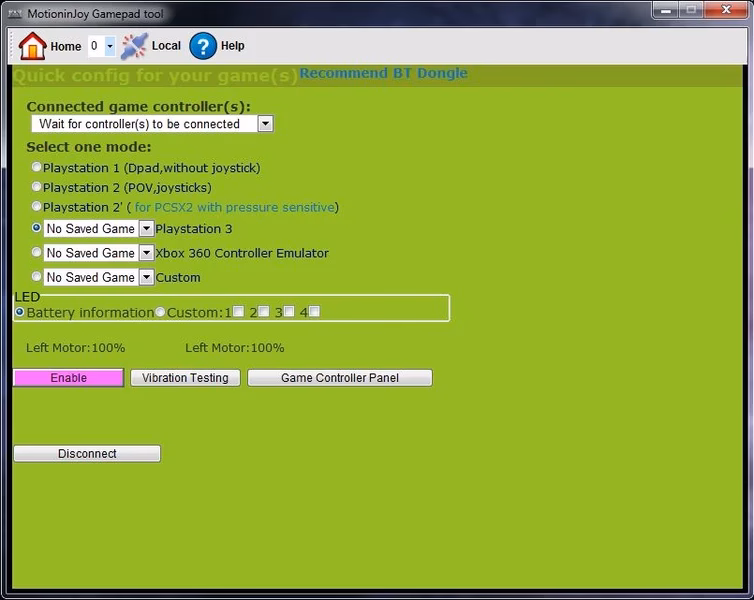Screen dimensions: 754x600
Task: Check LED checkbox 2
Action: click(x=264, y=312)
